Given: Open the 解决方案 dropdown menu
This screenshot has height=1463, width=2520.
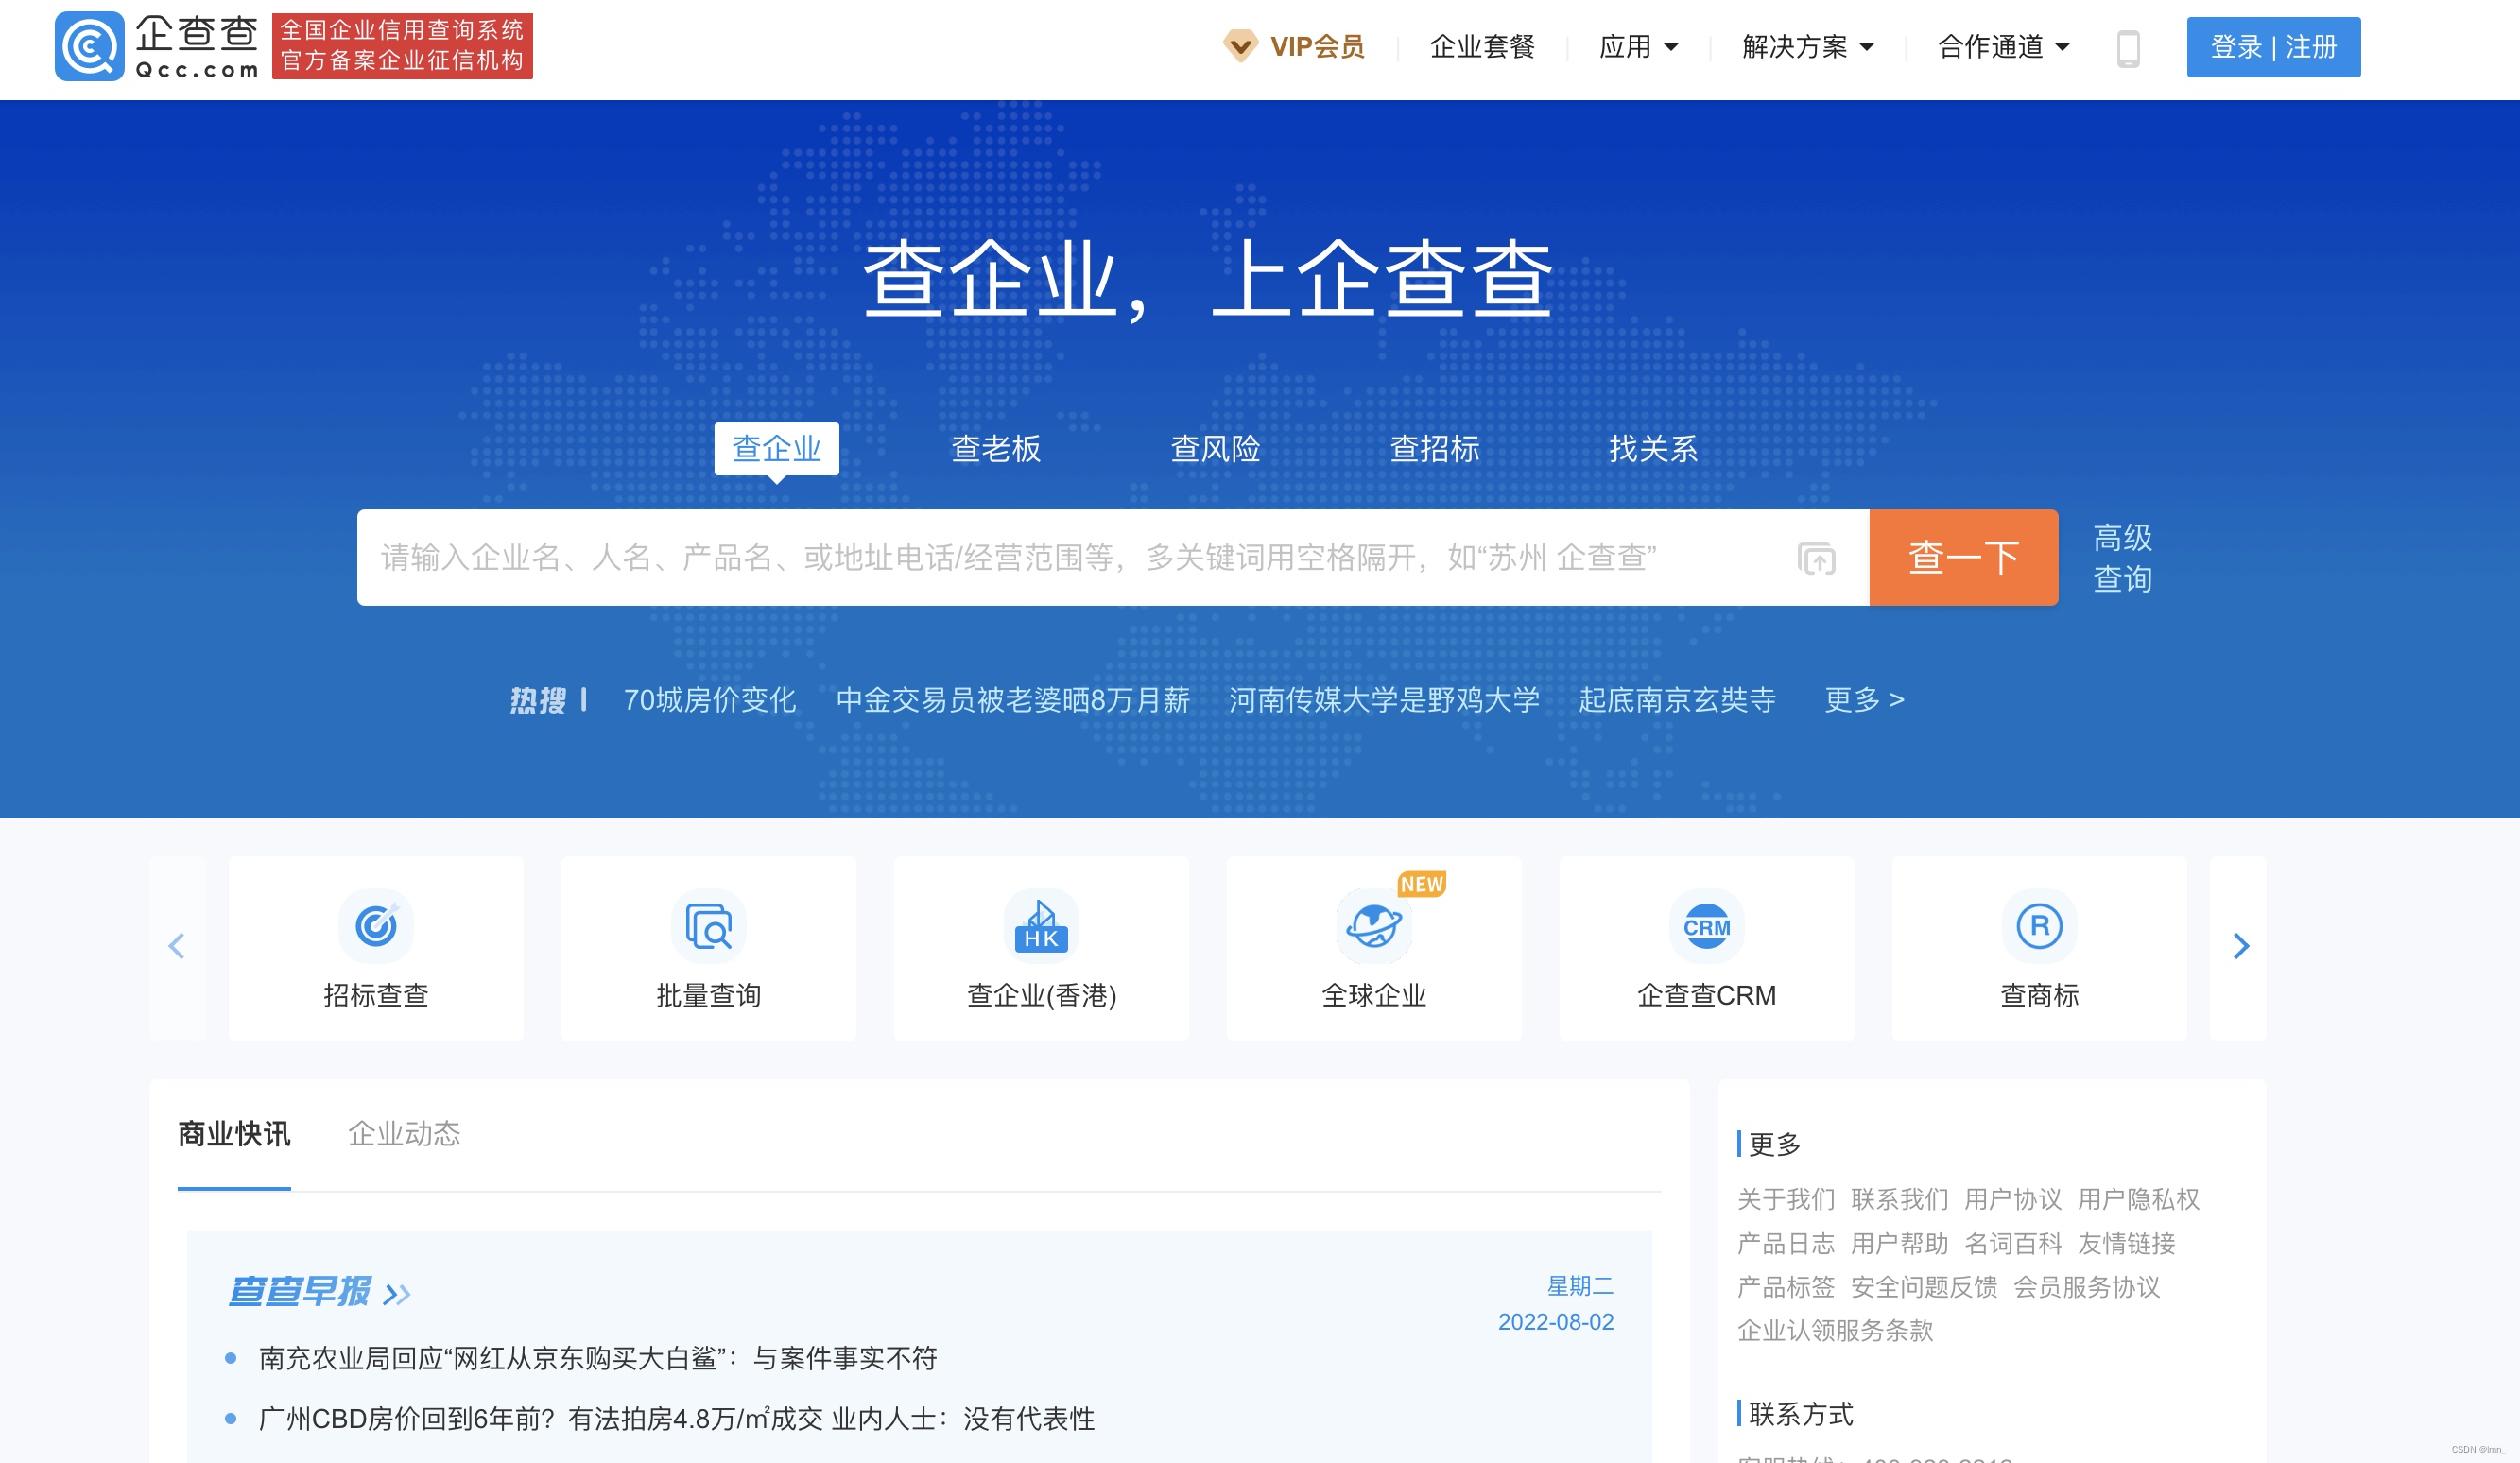Looking at the screenshot, I should (1804, 47).
